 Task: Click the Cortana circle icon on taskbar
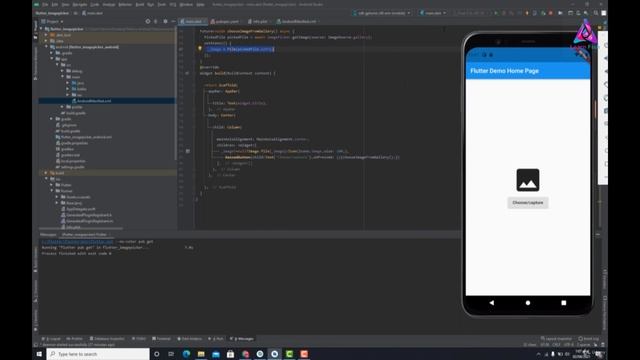(157, 354)
